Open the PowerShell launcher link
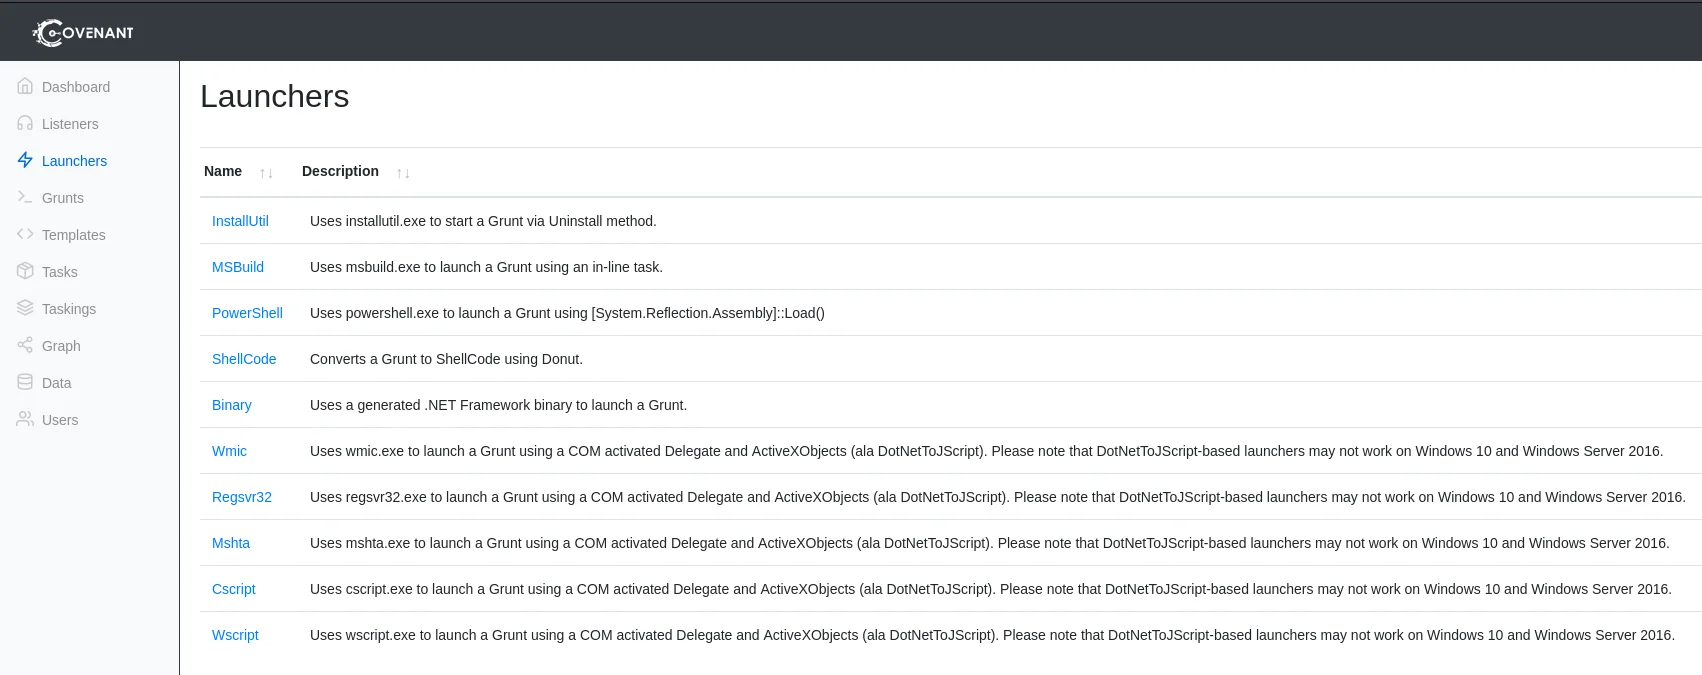1702x675 pixels. tap(247, 313)
